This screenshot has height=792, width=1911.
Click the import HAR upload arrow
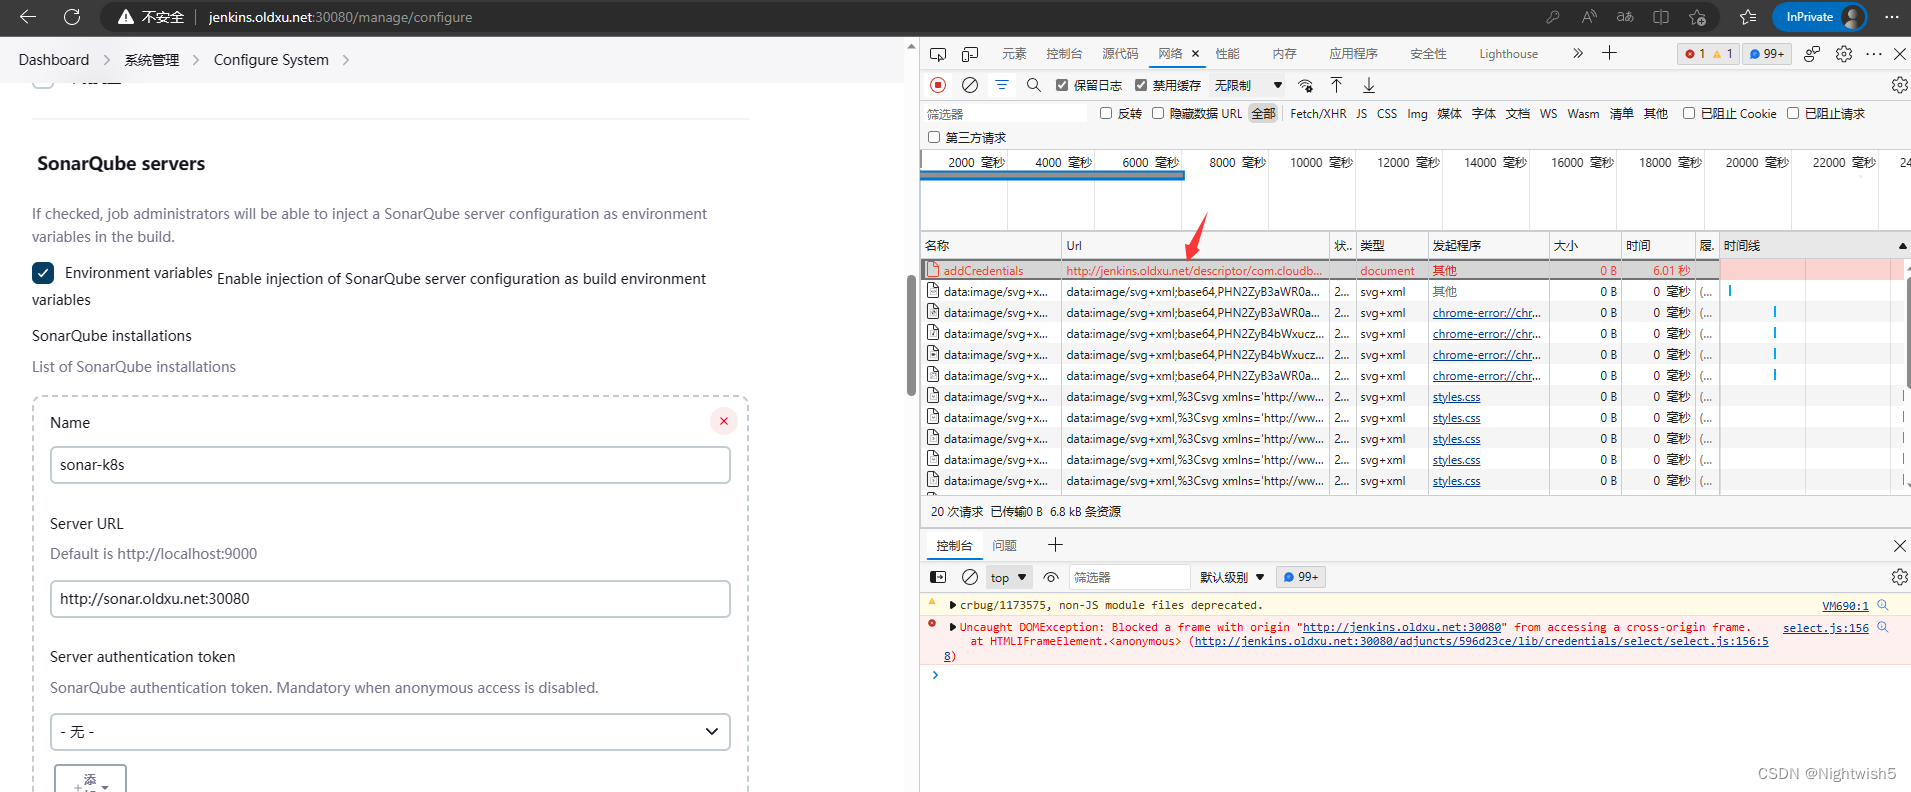tap(1336, 85)
